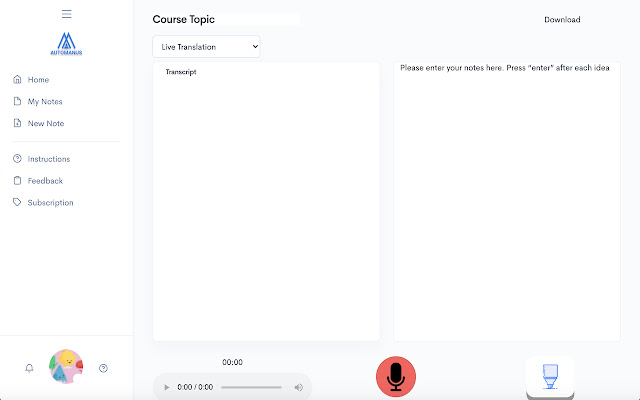Click the blue highlighter marker button
This screenshot has height=400, width=640.
[x=550, y=377]
